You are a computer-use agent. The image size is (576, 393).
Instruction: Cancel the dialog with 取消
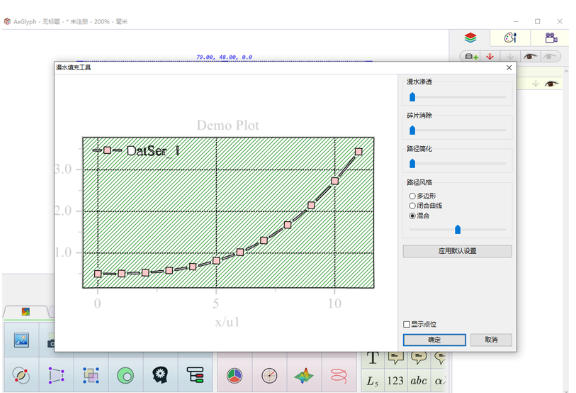[491, 340]
